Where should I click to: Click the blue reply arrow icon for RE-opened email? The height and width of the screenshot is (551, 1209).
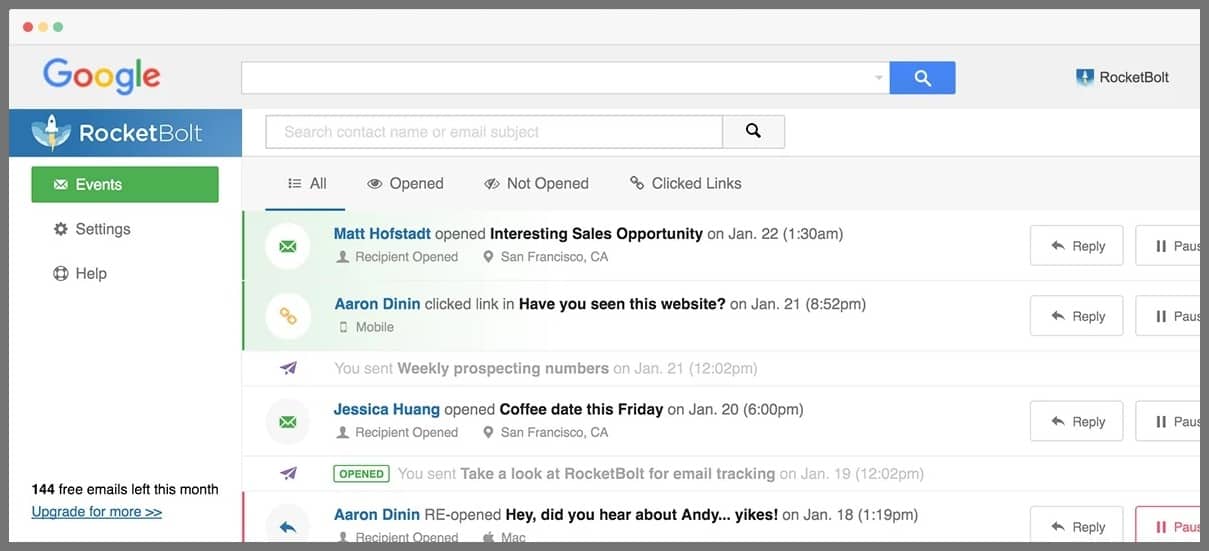pyautogui.click(x=288, y=526)
